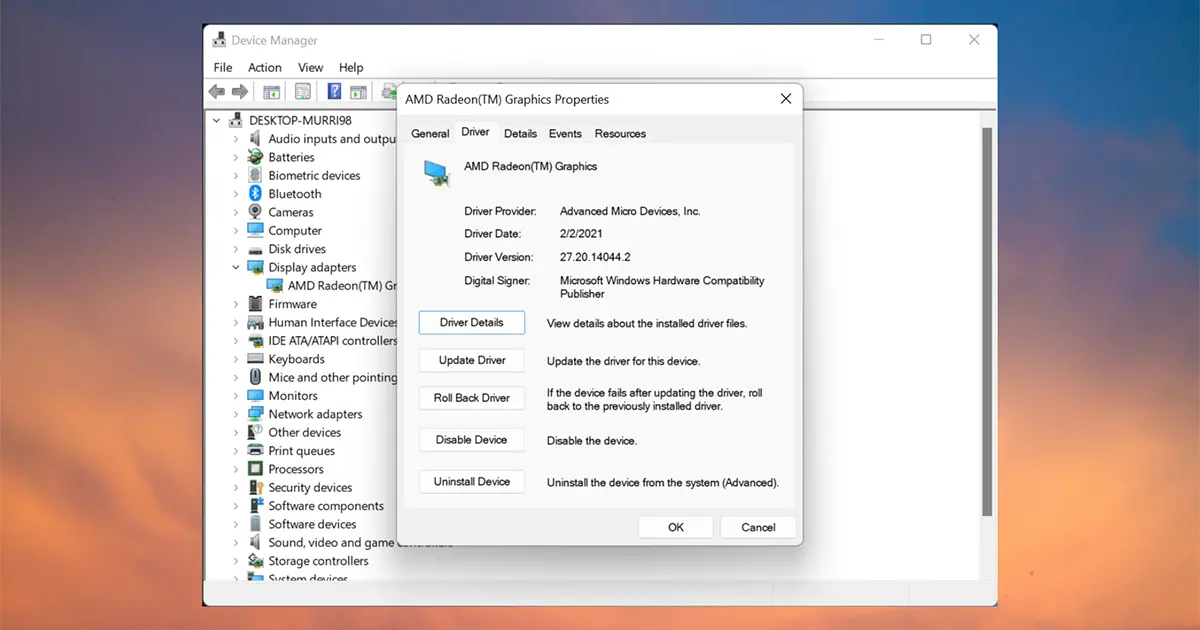Collapse the DESKTOP-MURRI98 root node
This screenshot has height=630, width=1200.
click(218, 120)
